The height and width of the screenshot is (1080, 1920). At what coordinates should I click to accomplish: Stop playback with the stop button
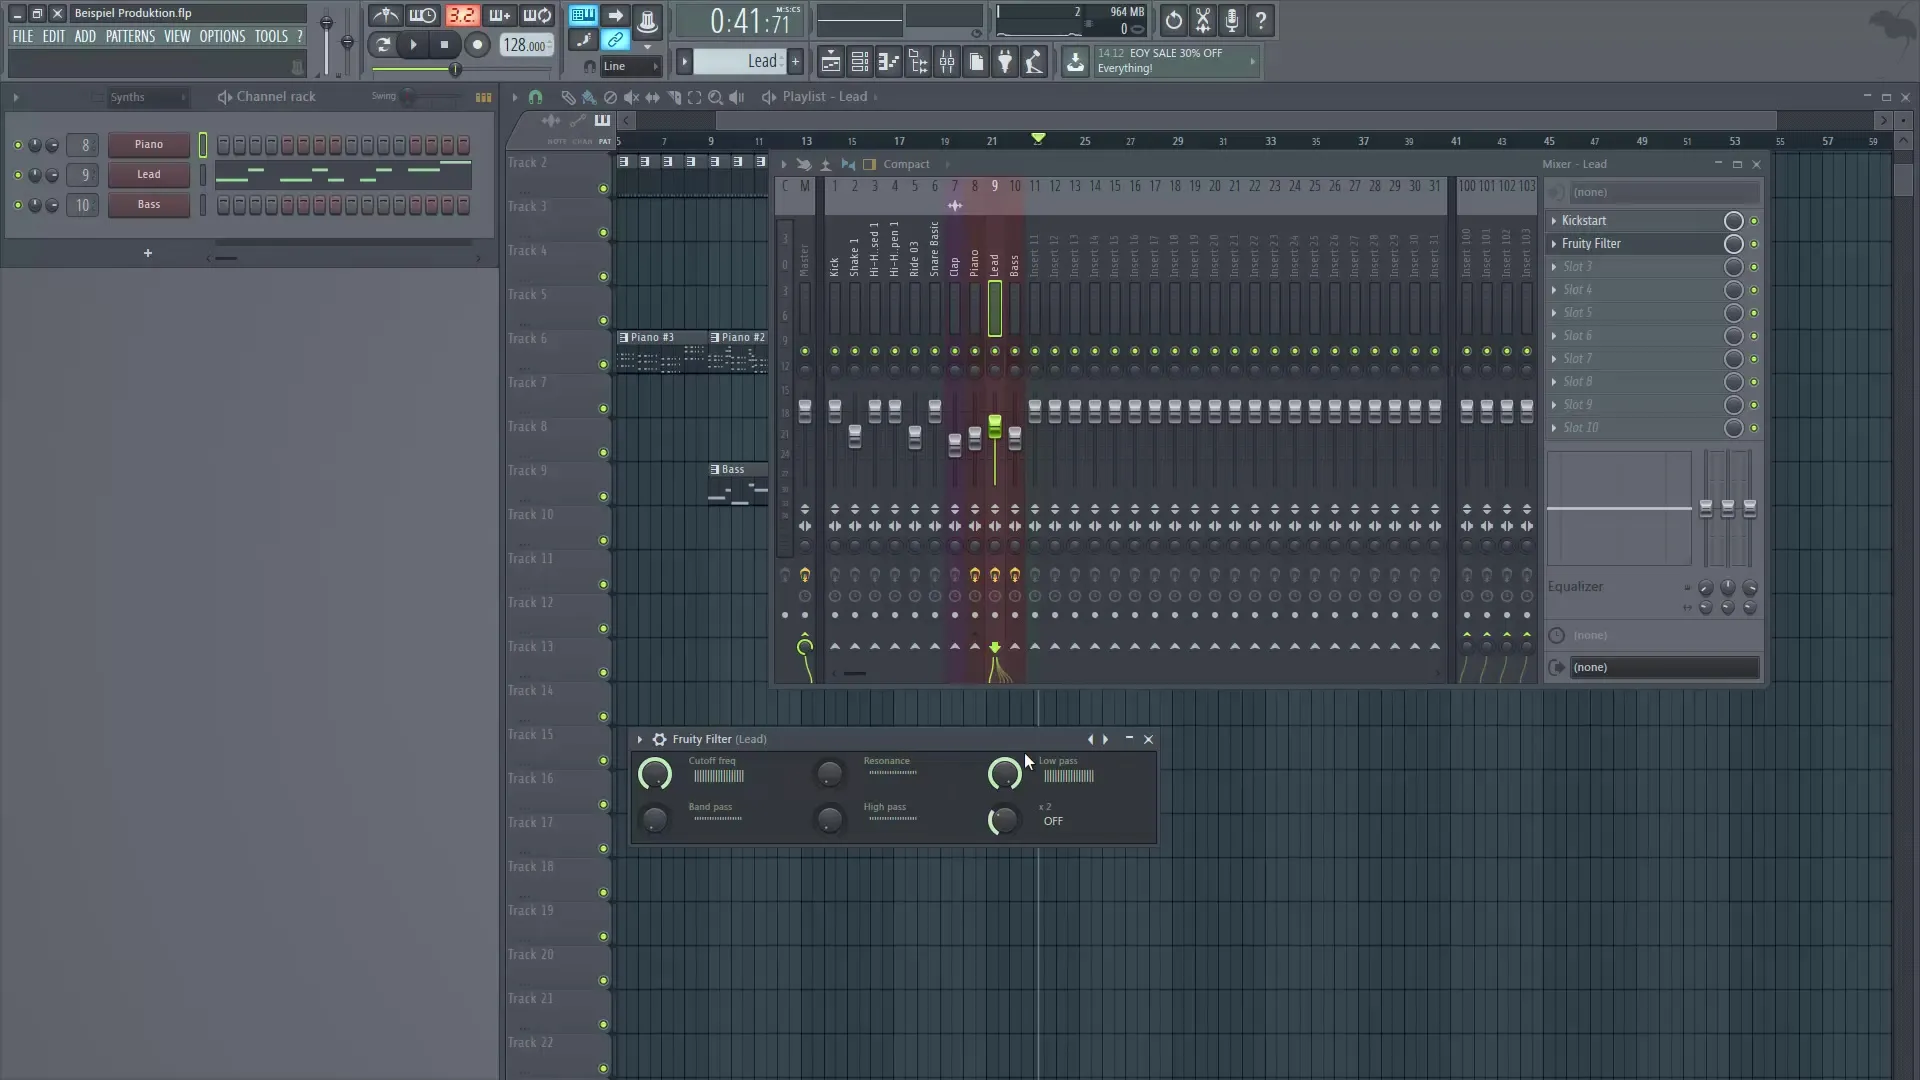click(444, 44)
